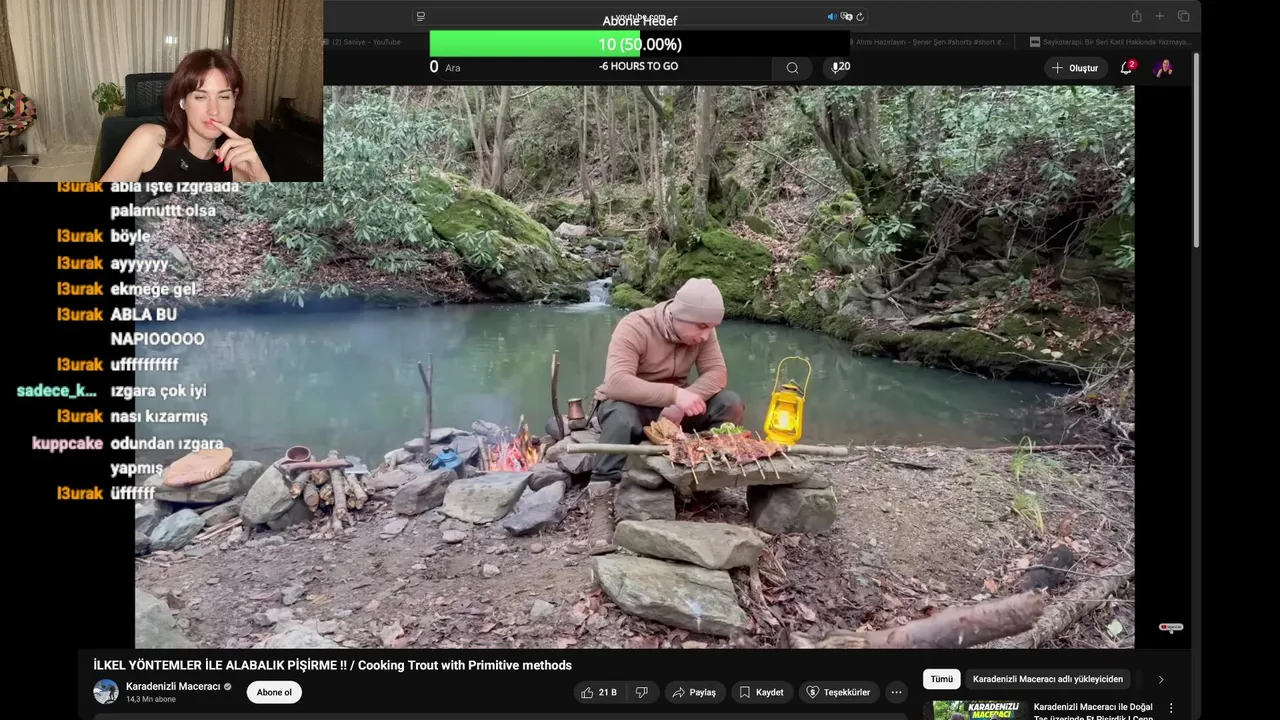Reload the page in address bar

coord(860,16)
